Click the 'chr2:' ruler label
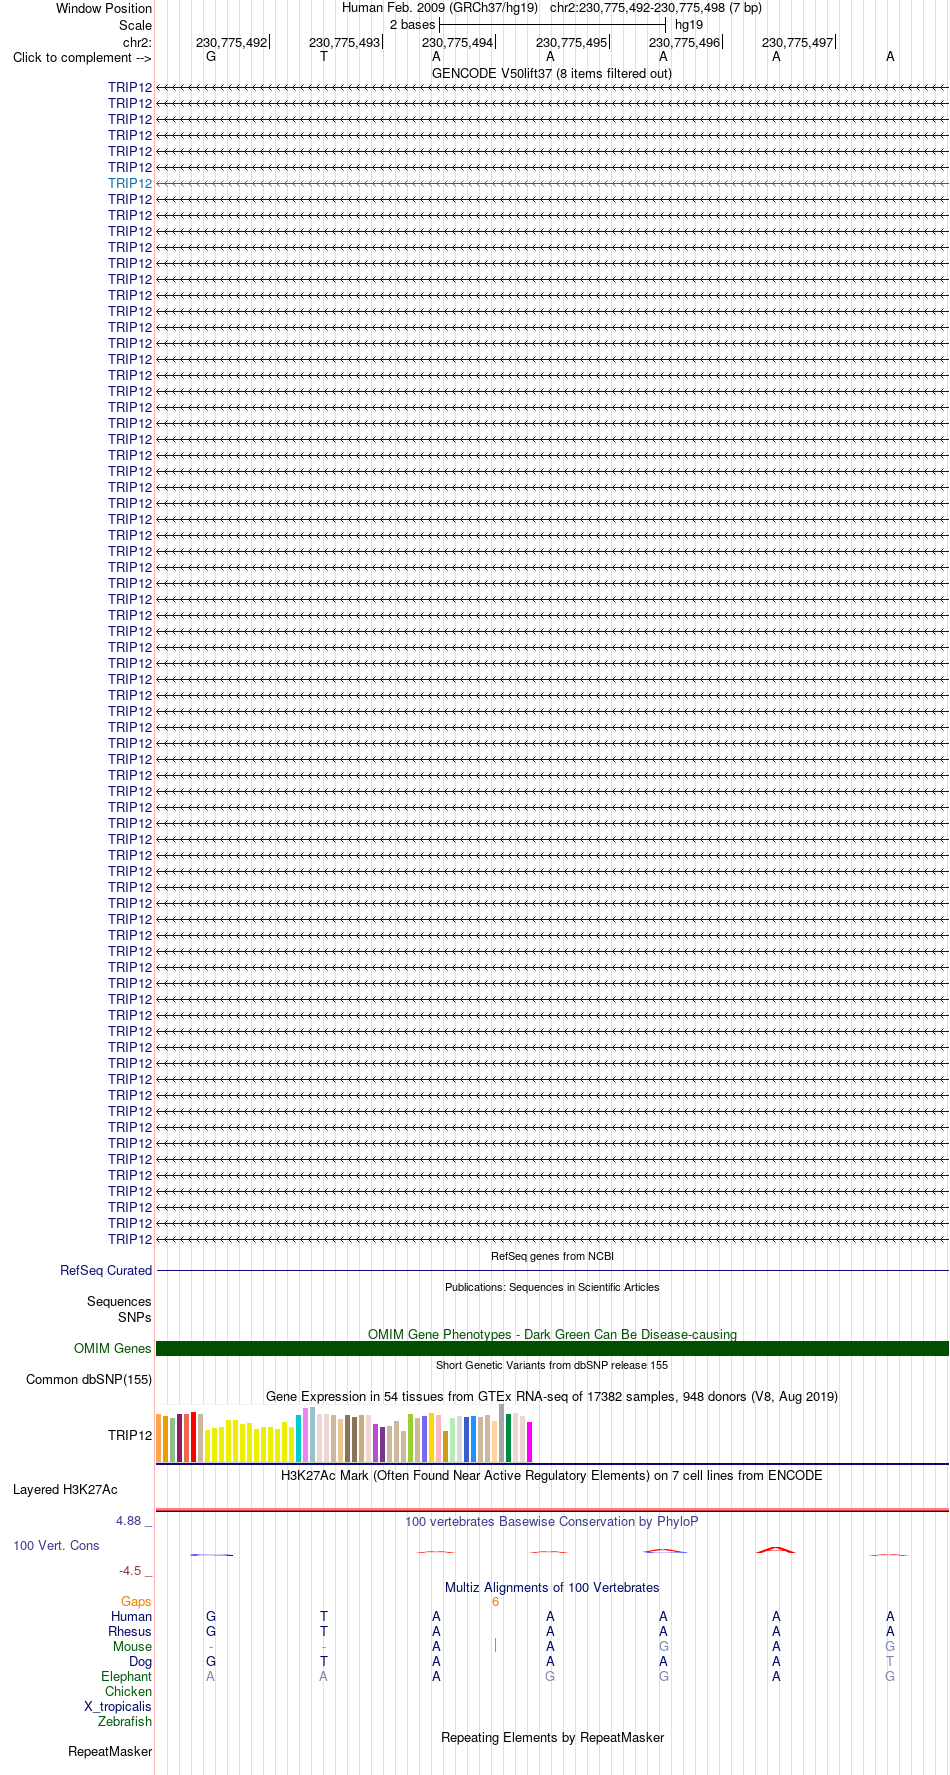950x1775 pixels. click(x=137, y=42)
